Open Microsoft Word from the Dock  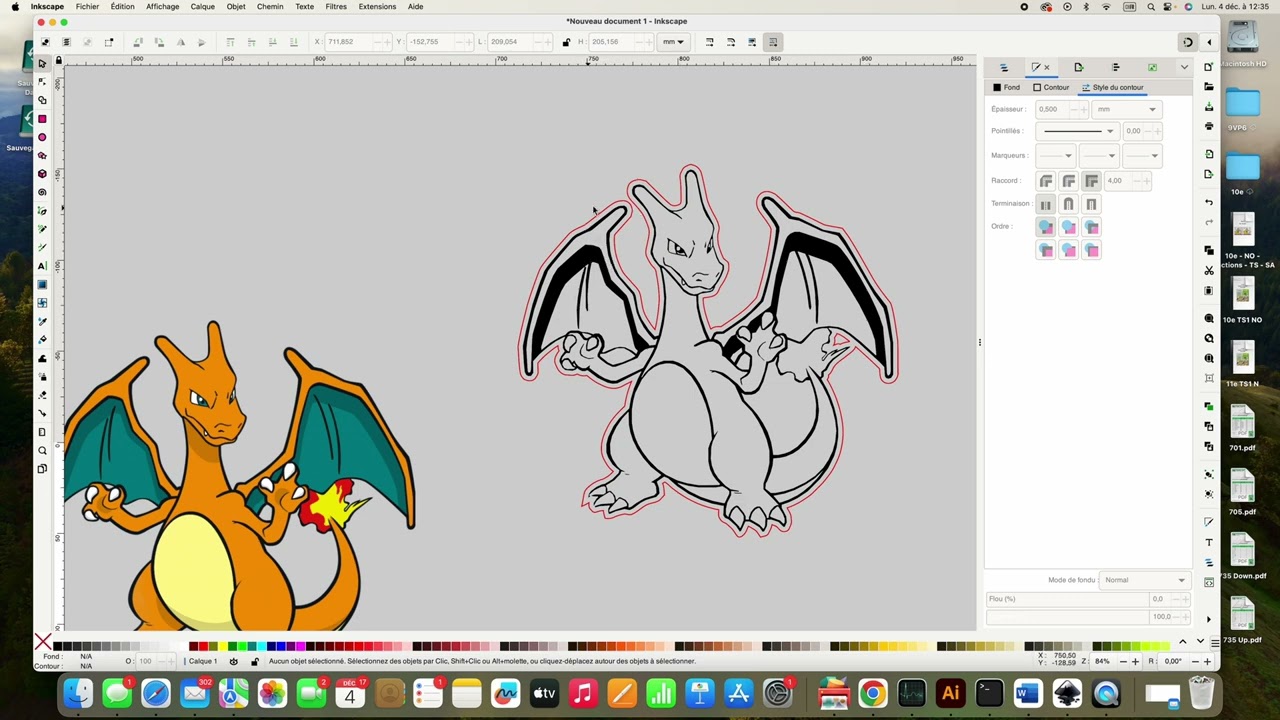1028,693
